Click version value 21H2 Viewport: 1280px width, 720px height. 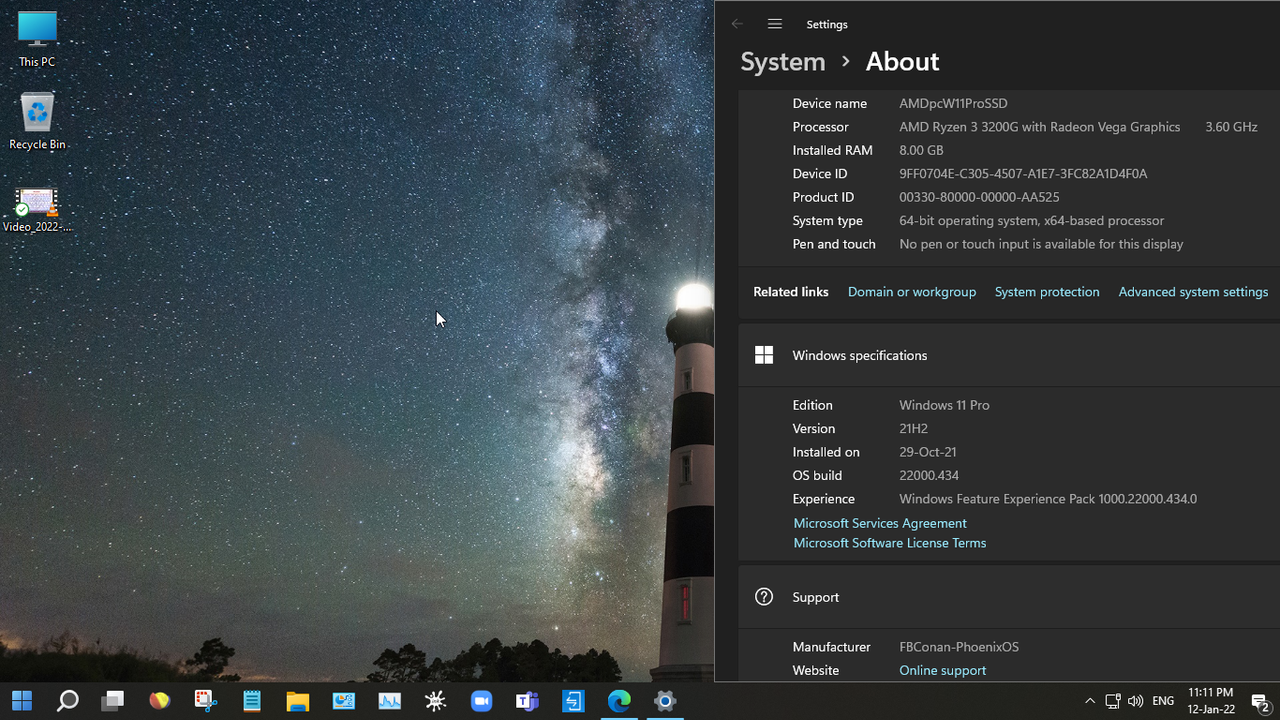coord(914,428)
